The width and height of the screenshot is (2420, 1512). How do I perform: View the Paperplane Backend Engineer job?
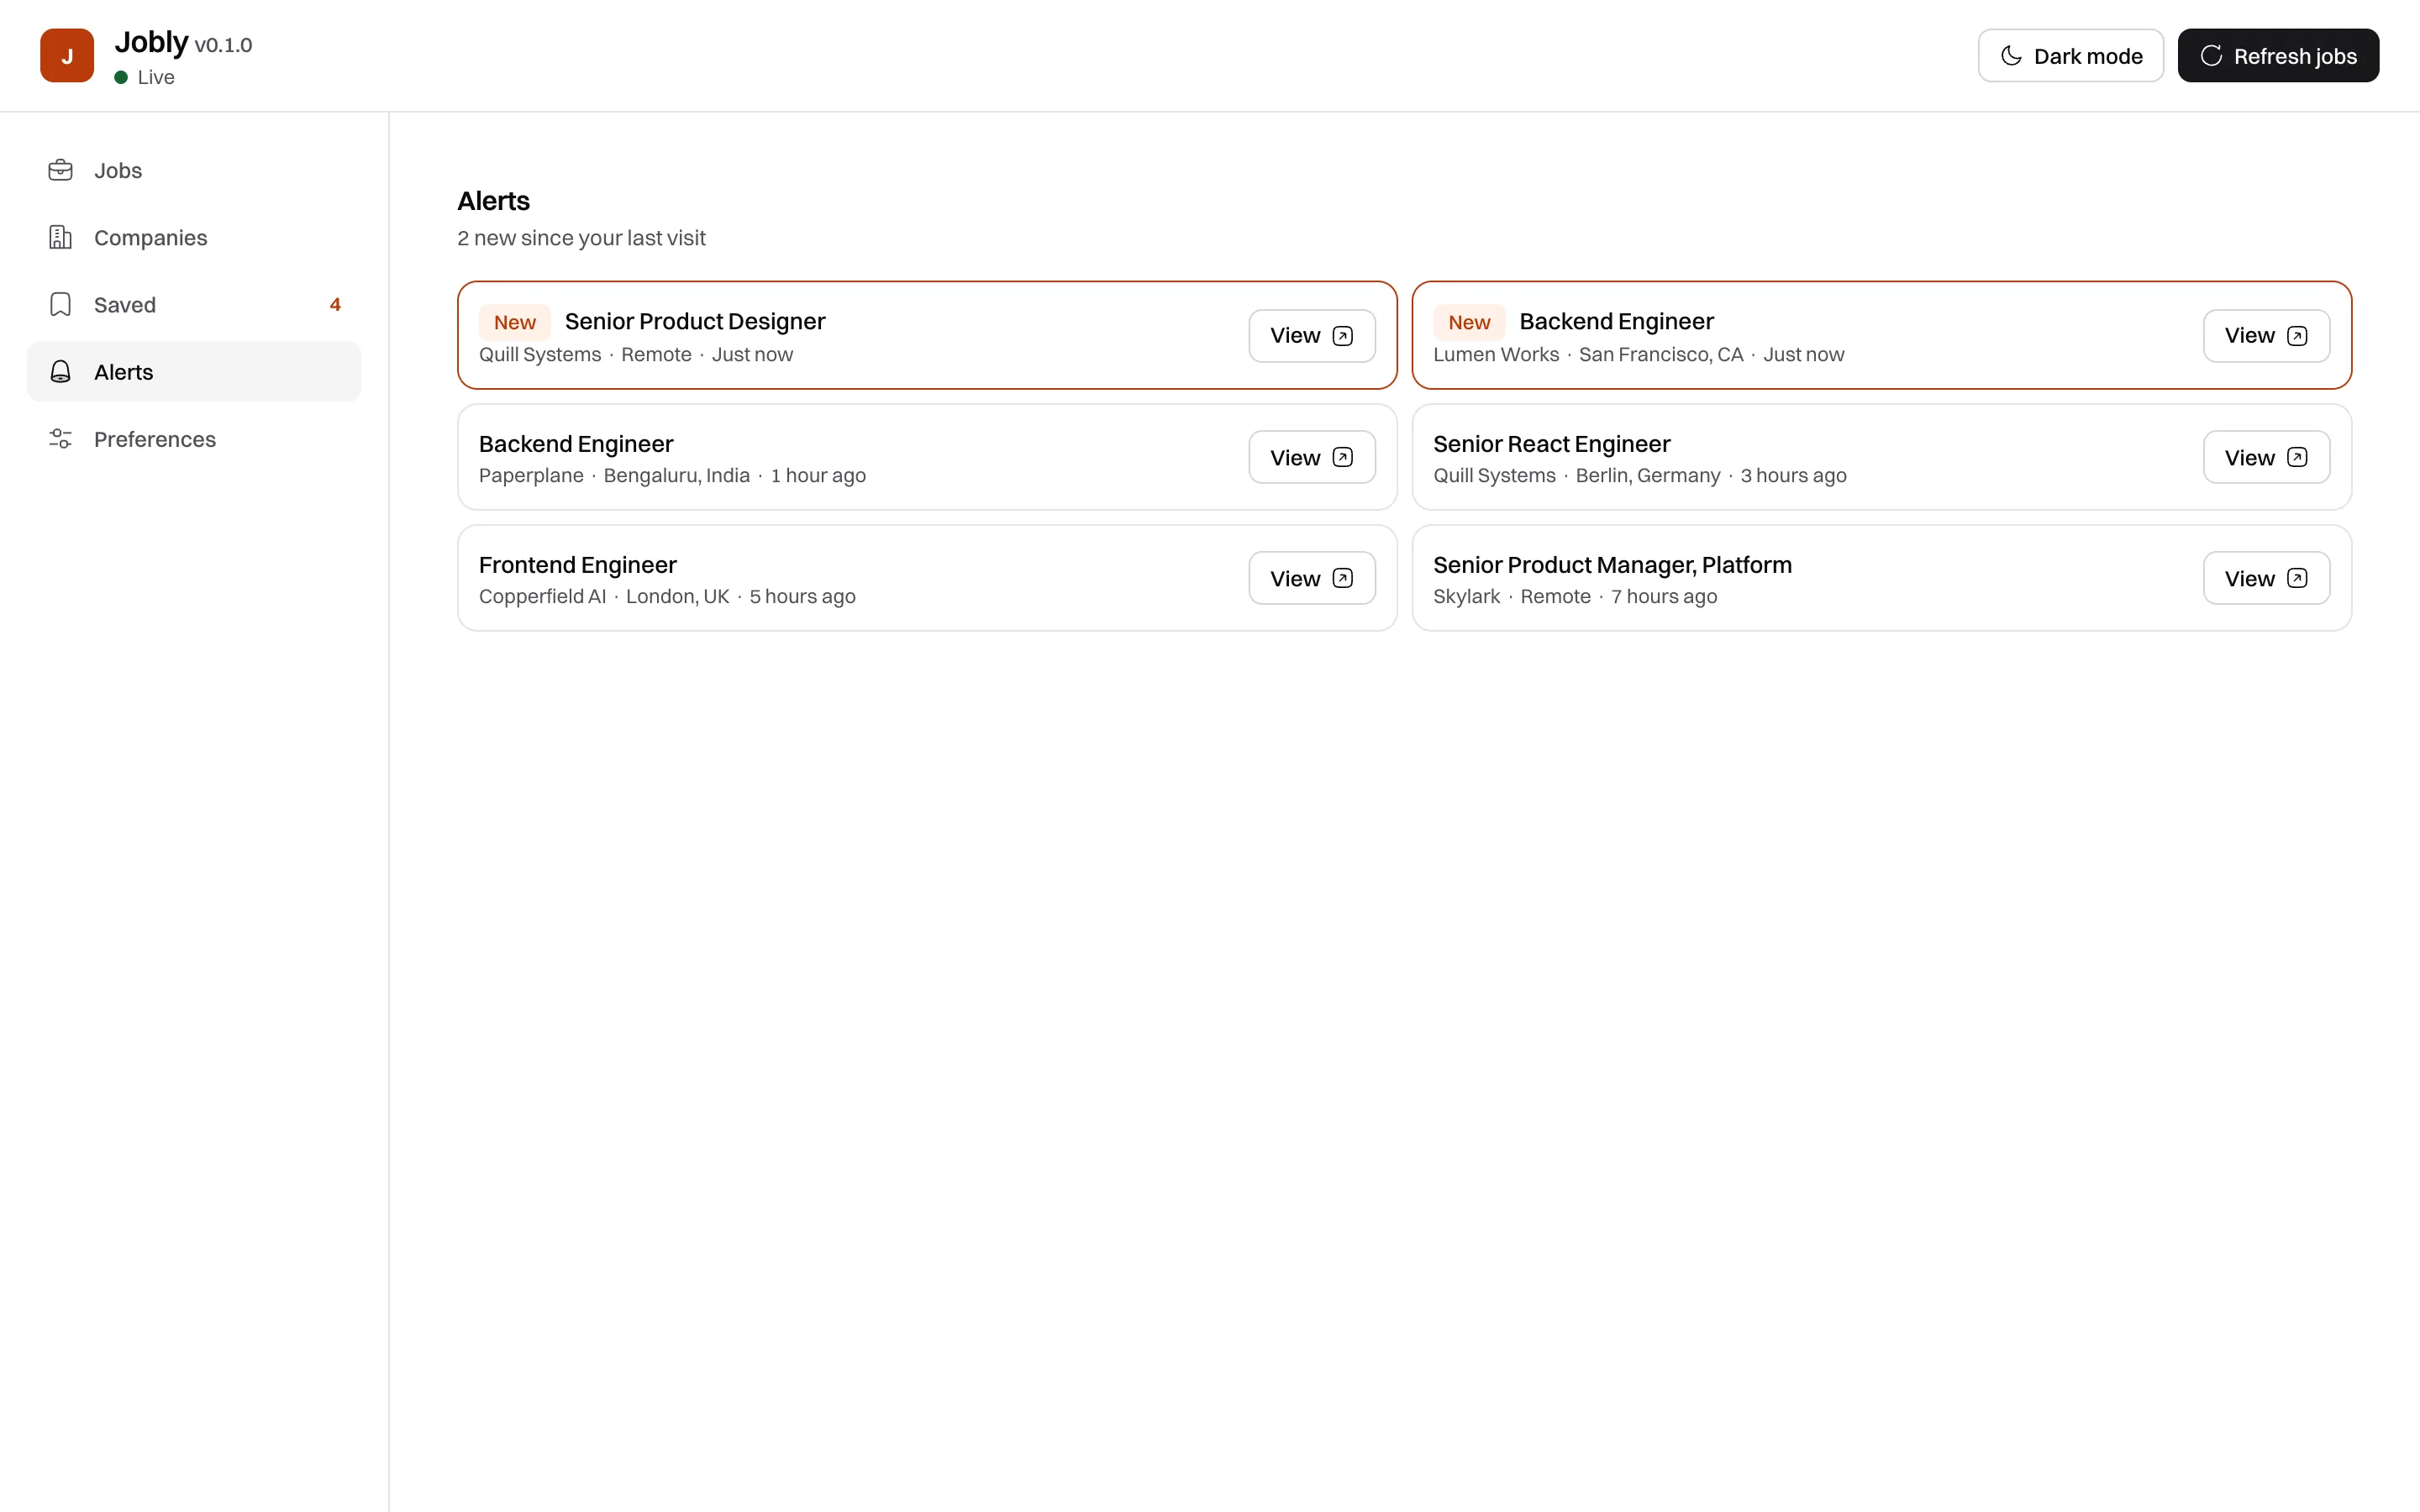click(1312, 457)
